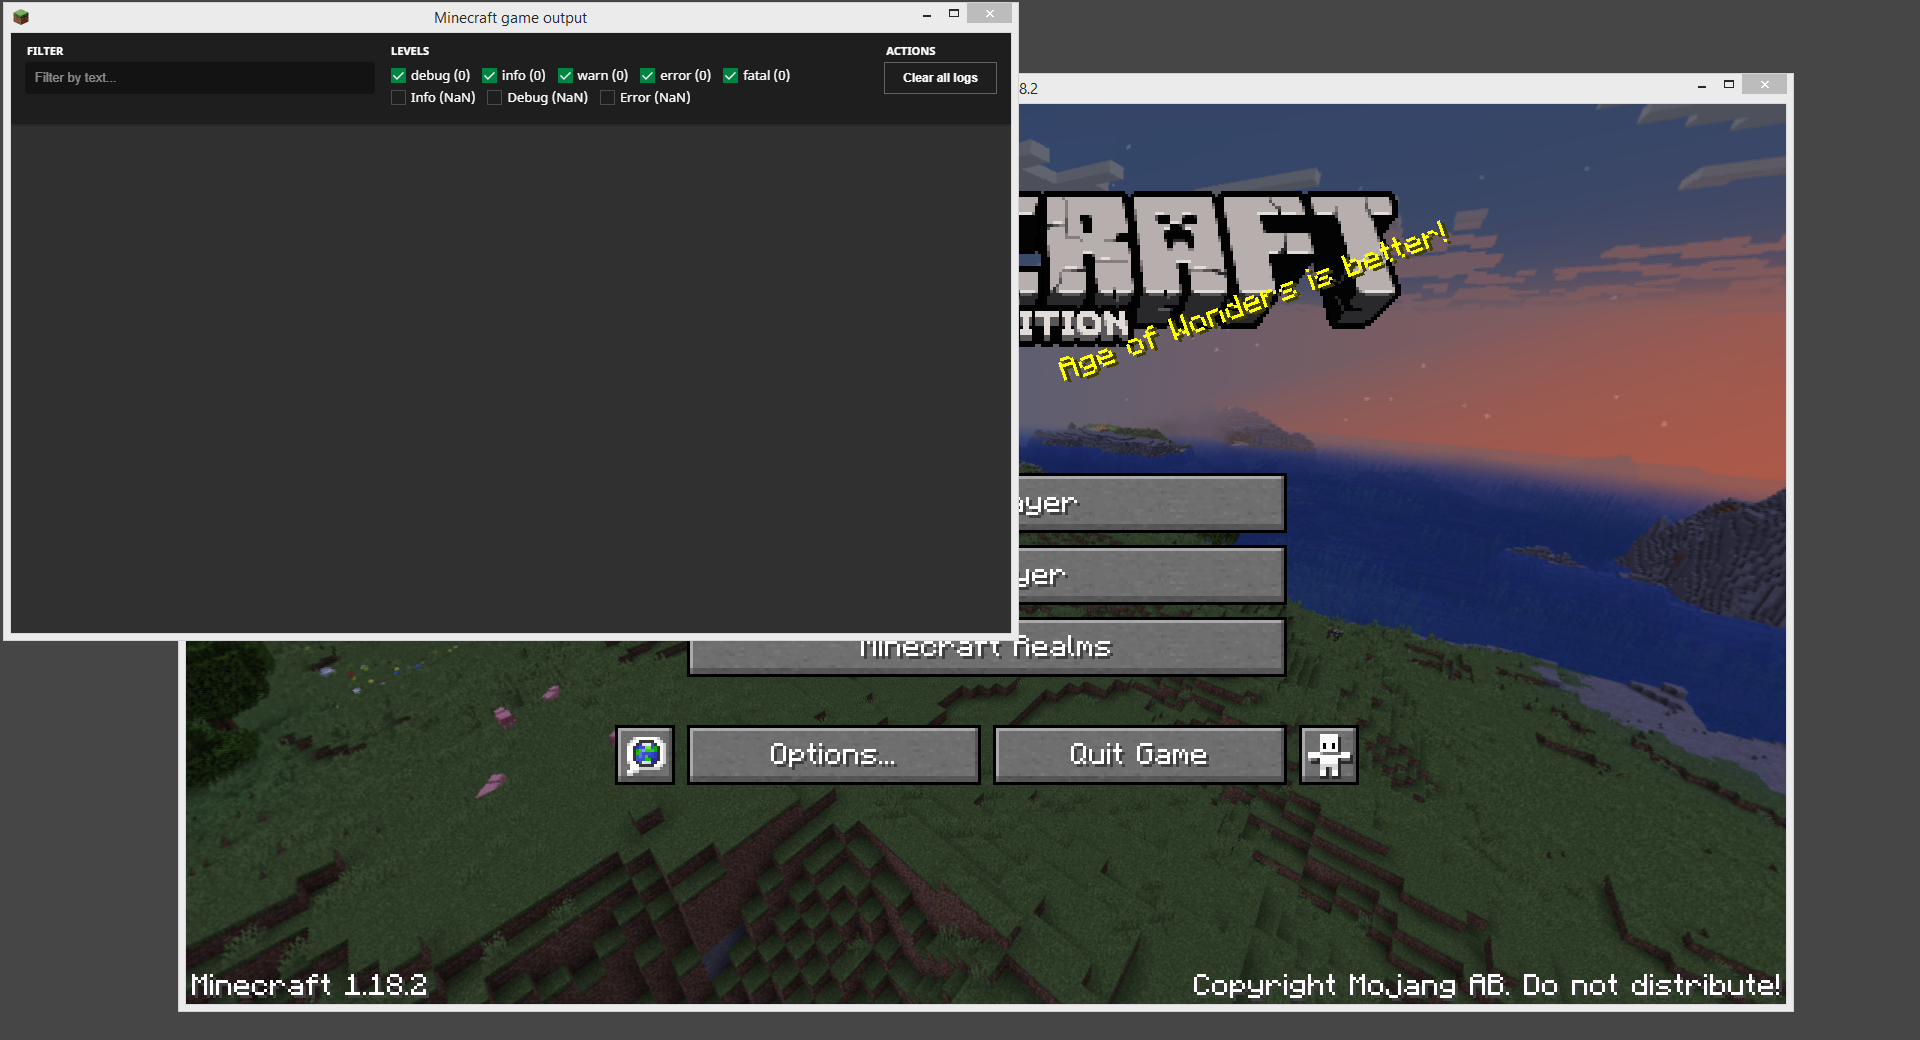The height and width of the screenshot is (1040, 1920).
Task: Open the Options... menu button
Action: 833,755
